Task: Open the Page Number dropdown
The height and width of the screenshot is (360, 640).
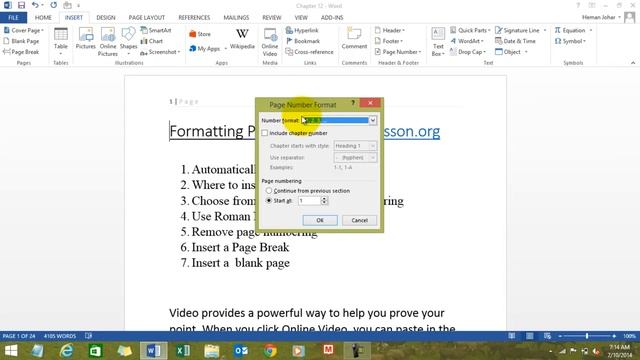Action: click(x=398, y=52)
